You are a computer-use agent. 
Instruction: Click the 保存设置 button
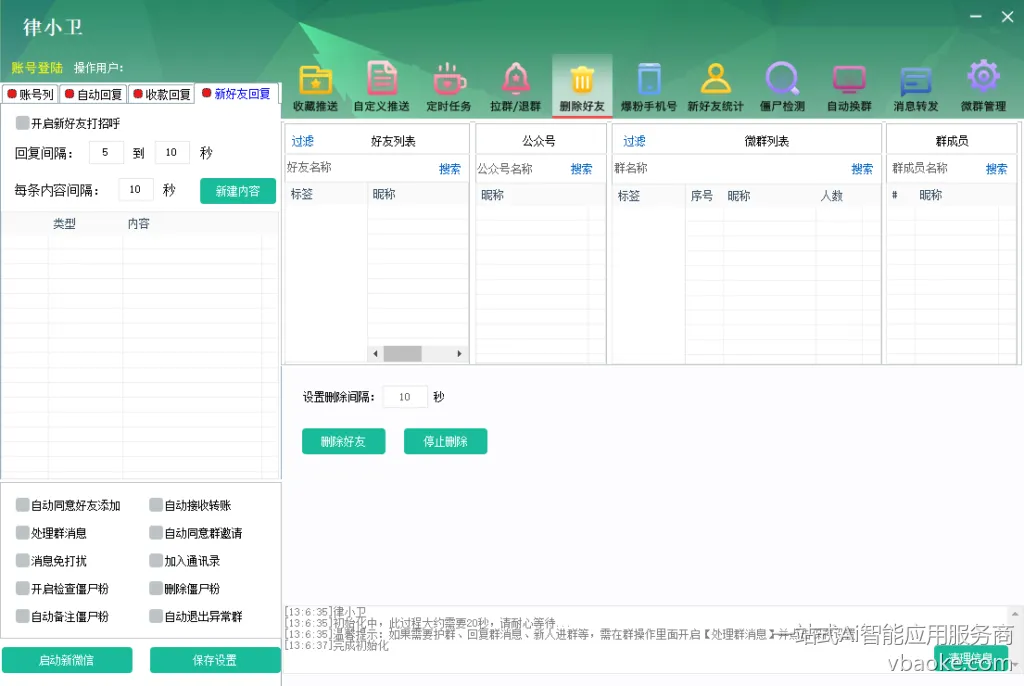[x=215, y=660]
